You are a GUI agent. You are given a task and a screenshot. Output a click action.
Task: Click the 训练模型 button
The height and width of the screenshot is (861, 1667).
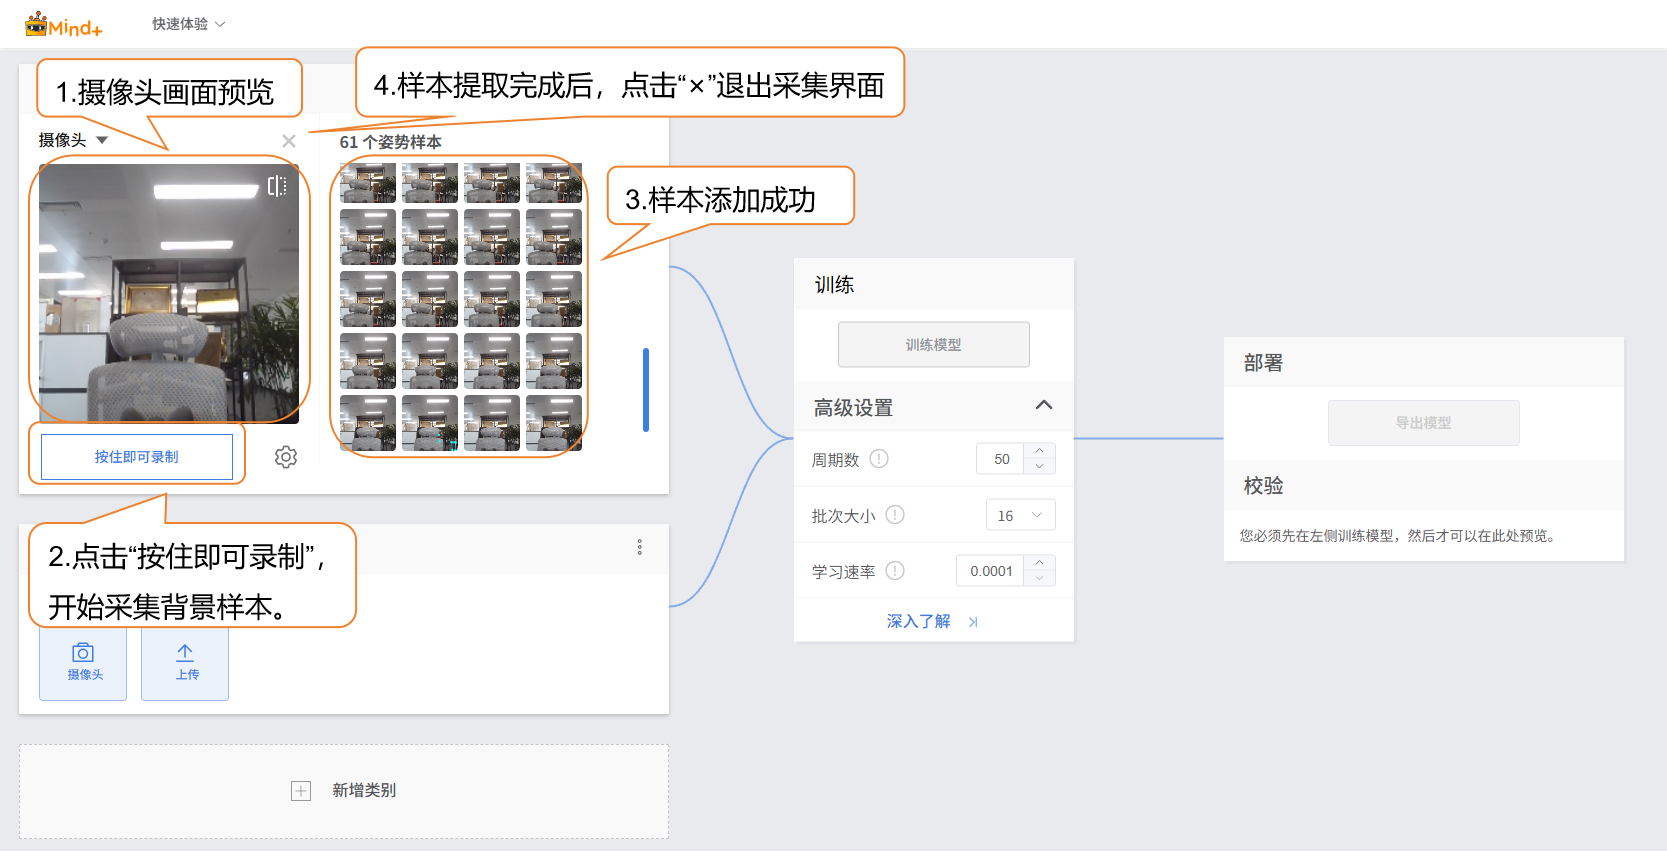click(x=933, y=345)
